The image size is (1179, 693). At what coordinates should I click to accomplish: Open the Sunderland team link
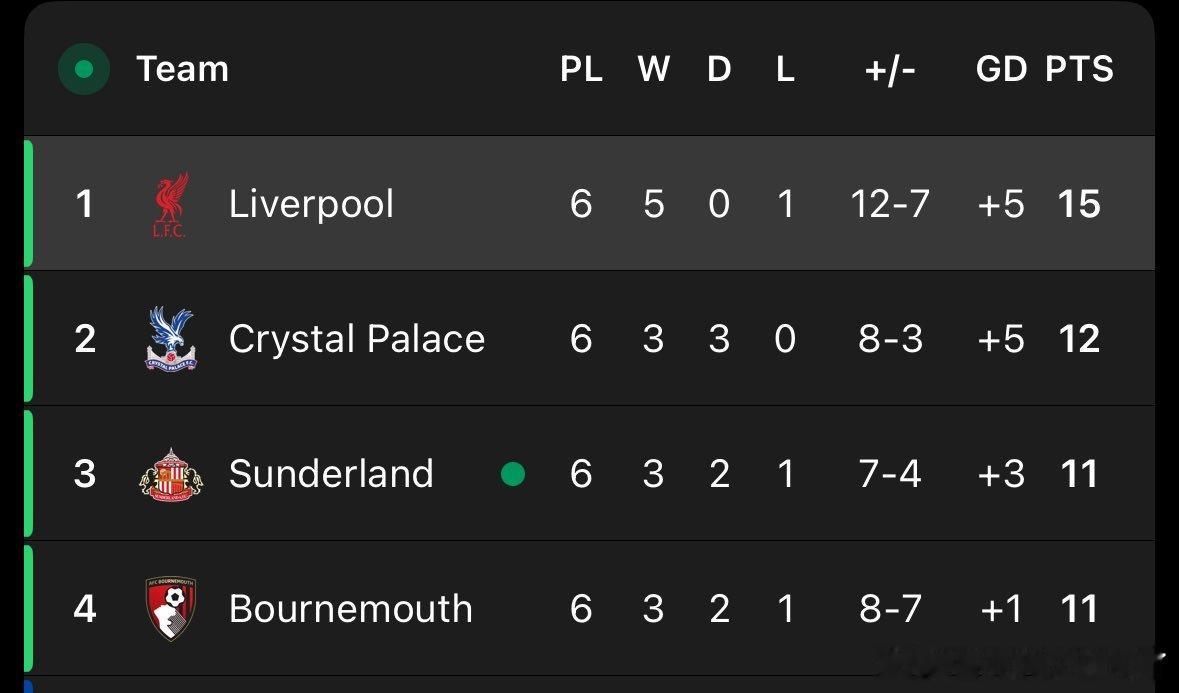point(331,474)
